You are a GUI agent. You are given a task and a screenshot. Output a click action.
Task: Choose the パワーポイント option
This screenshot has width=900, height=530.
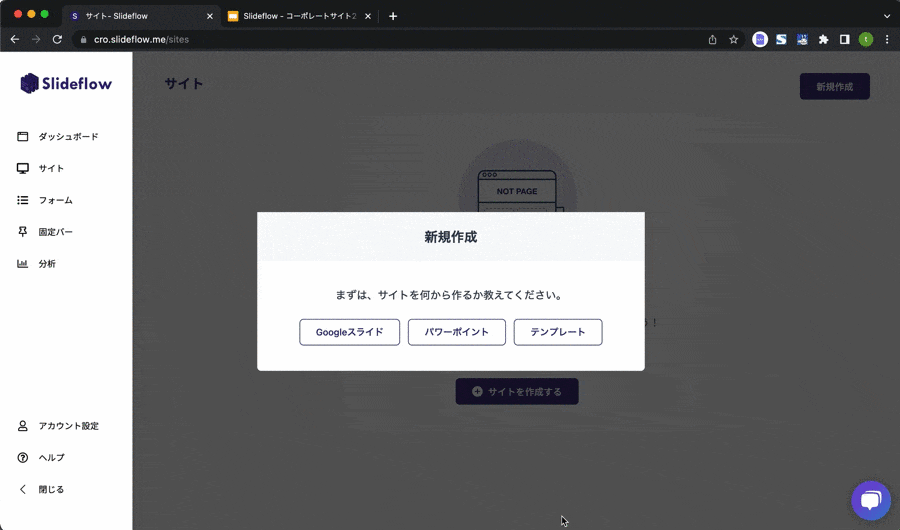pyautogui.click(x=456, y=332)
